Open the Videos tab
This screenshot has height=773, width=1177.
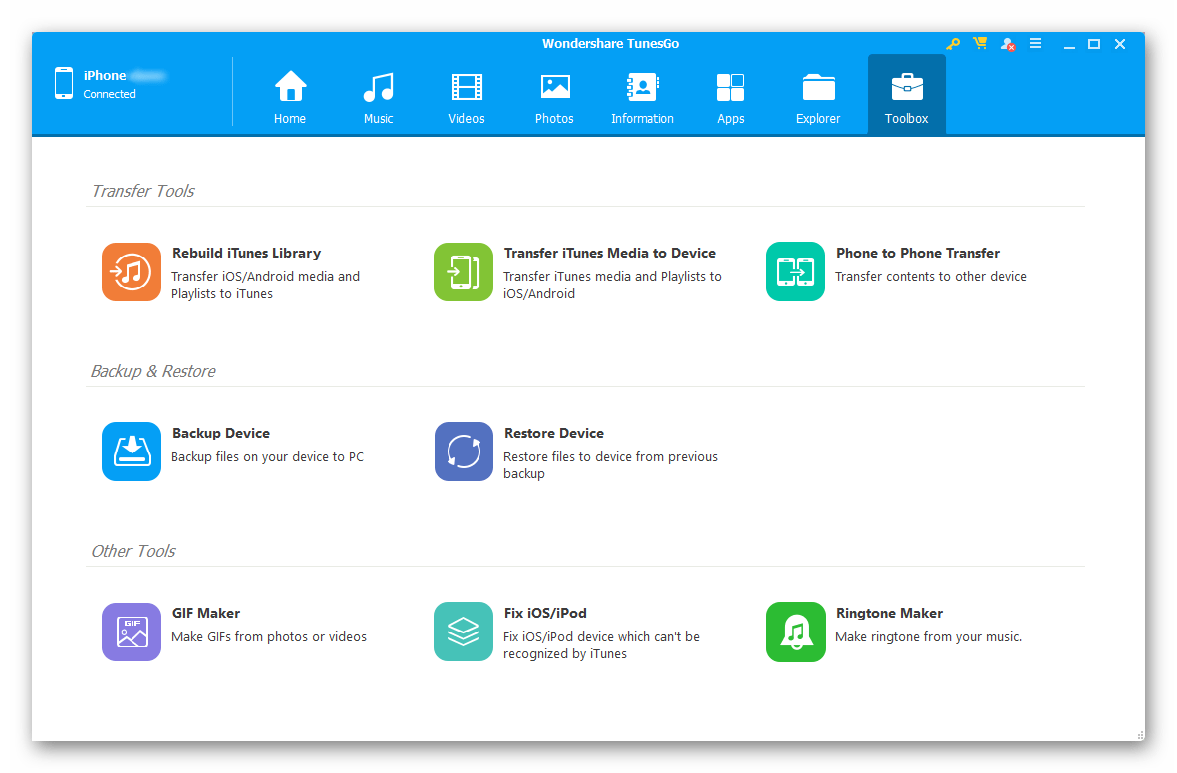(x=466, y=97)
